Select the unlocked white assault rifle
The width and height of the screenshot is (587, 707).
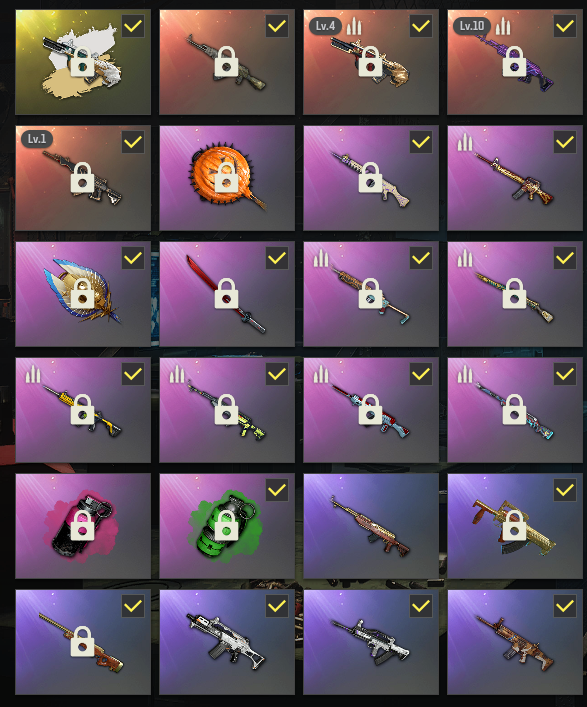(x=227, y=642)
